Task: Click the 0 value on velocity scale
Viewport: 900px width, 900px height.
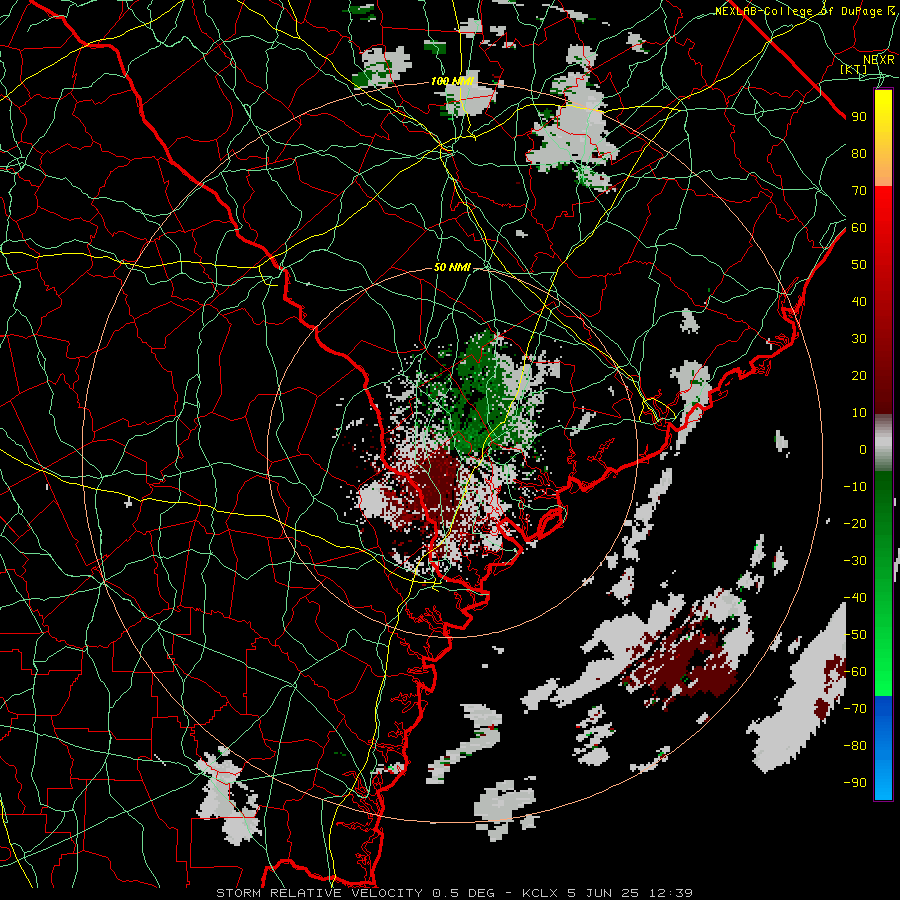Action: click(x=863, y=449)
